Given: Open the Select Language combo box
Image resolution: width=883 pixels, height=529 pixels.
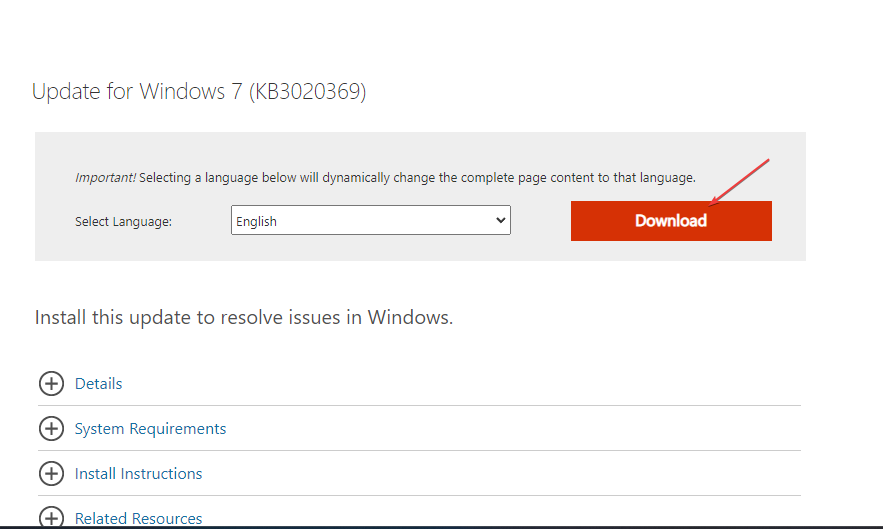Looking at the screenshot, I should click(370, 221).
